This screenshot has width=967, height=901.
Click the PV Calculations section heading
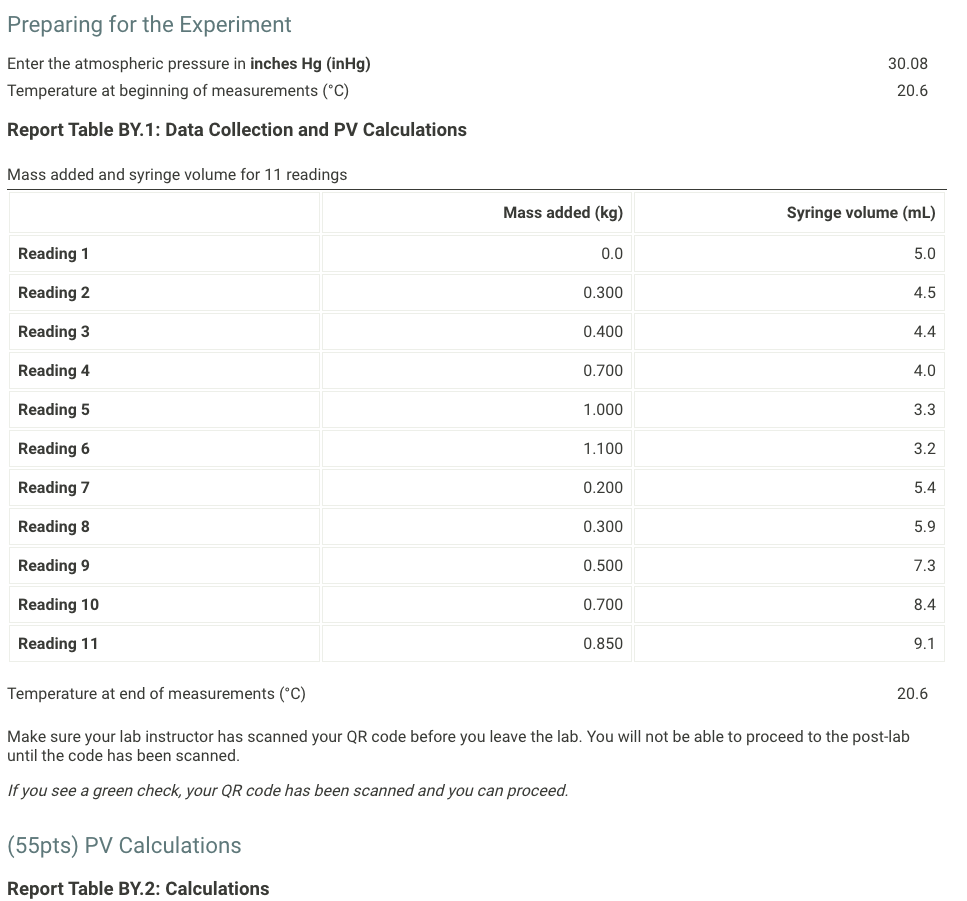[x=123, y=845]
